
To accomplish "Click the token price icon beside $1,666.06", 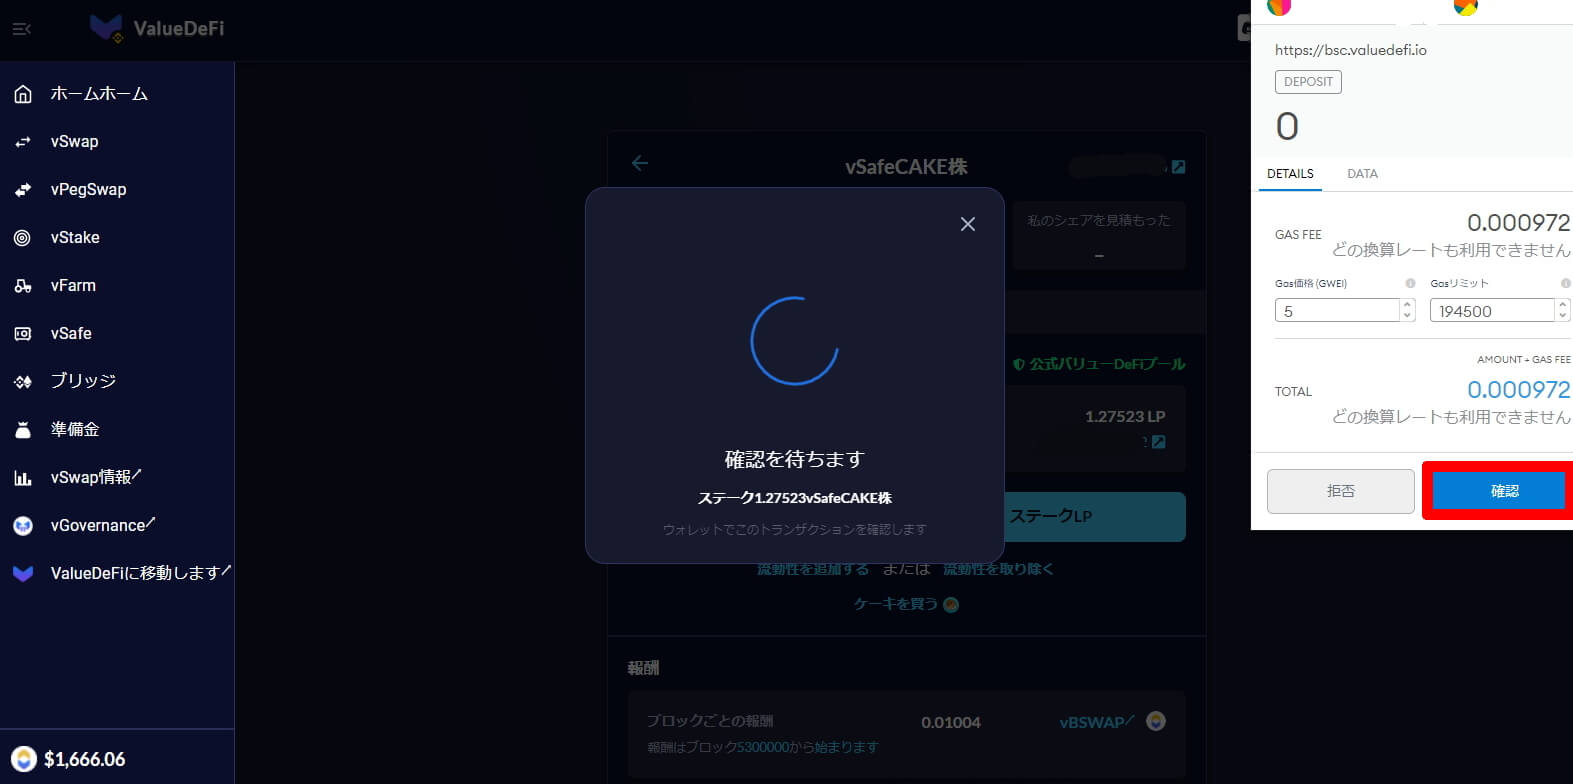I will (x=23, y=759).
